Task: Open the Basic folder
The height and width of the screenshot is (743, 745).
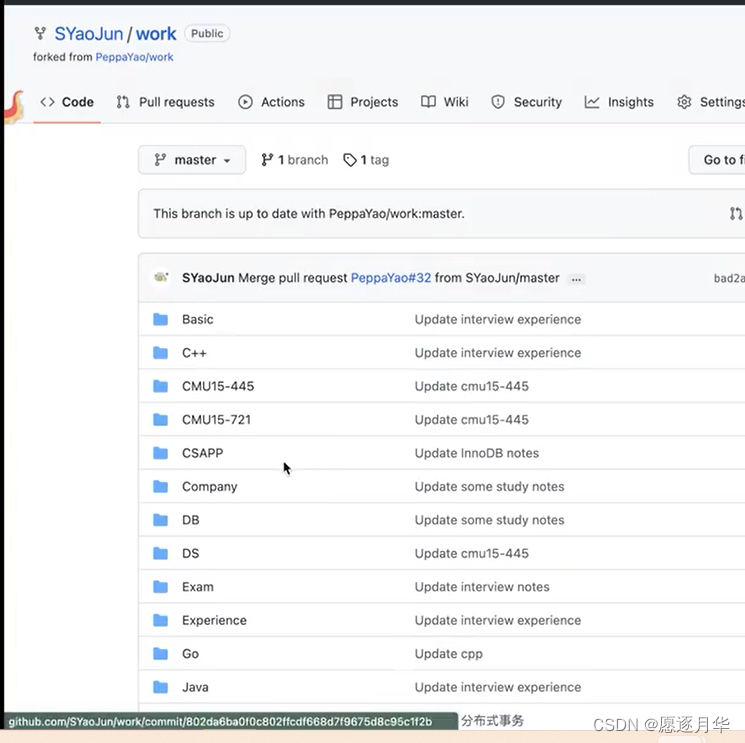Action: (x=198, y=319)
